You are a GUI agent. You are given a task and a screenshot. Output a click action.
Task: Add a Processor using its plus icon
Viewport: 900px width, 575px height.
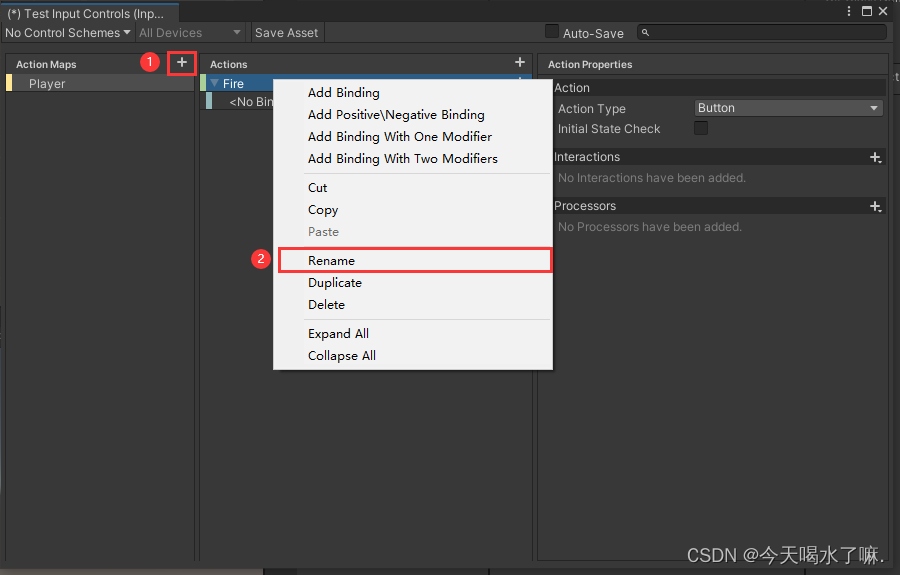pos(875,206)
